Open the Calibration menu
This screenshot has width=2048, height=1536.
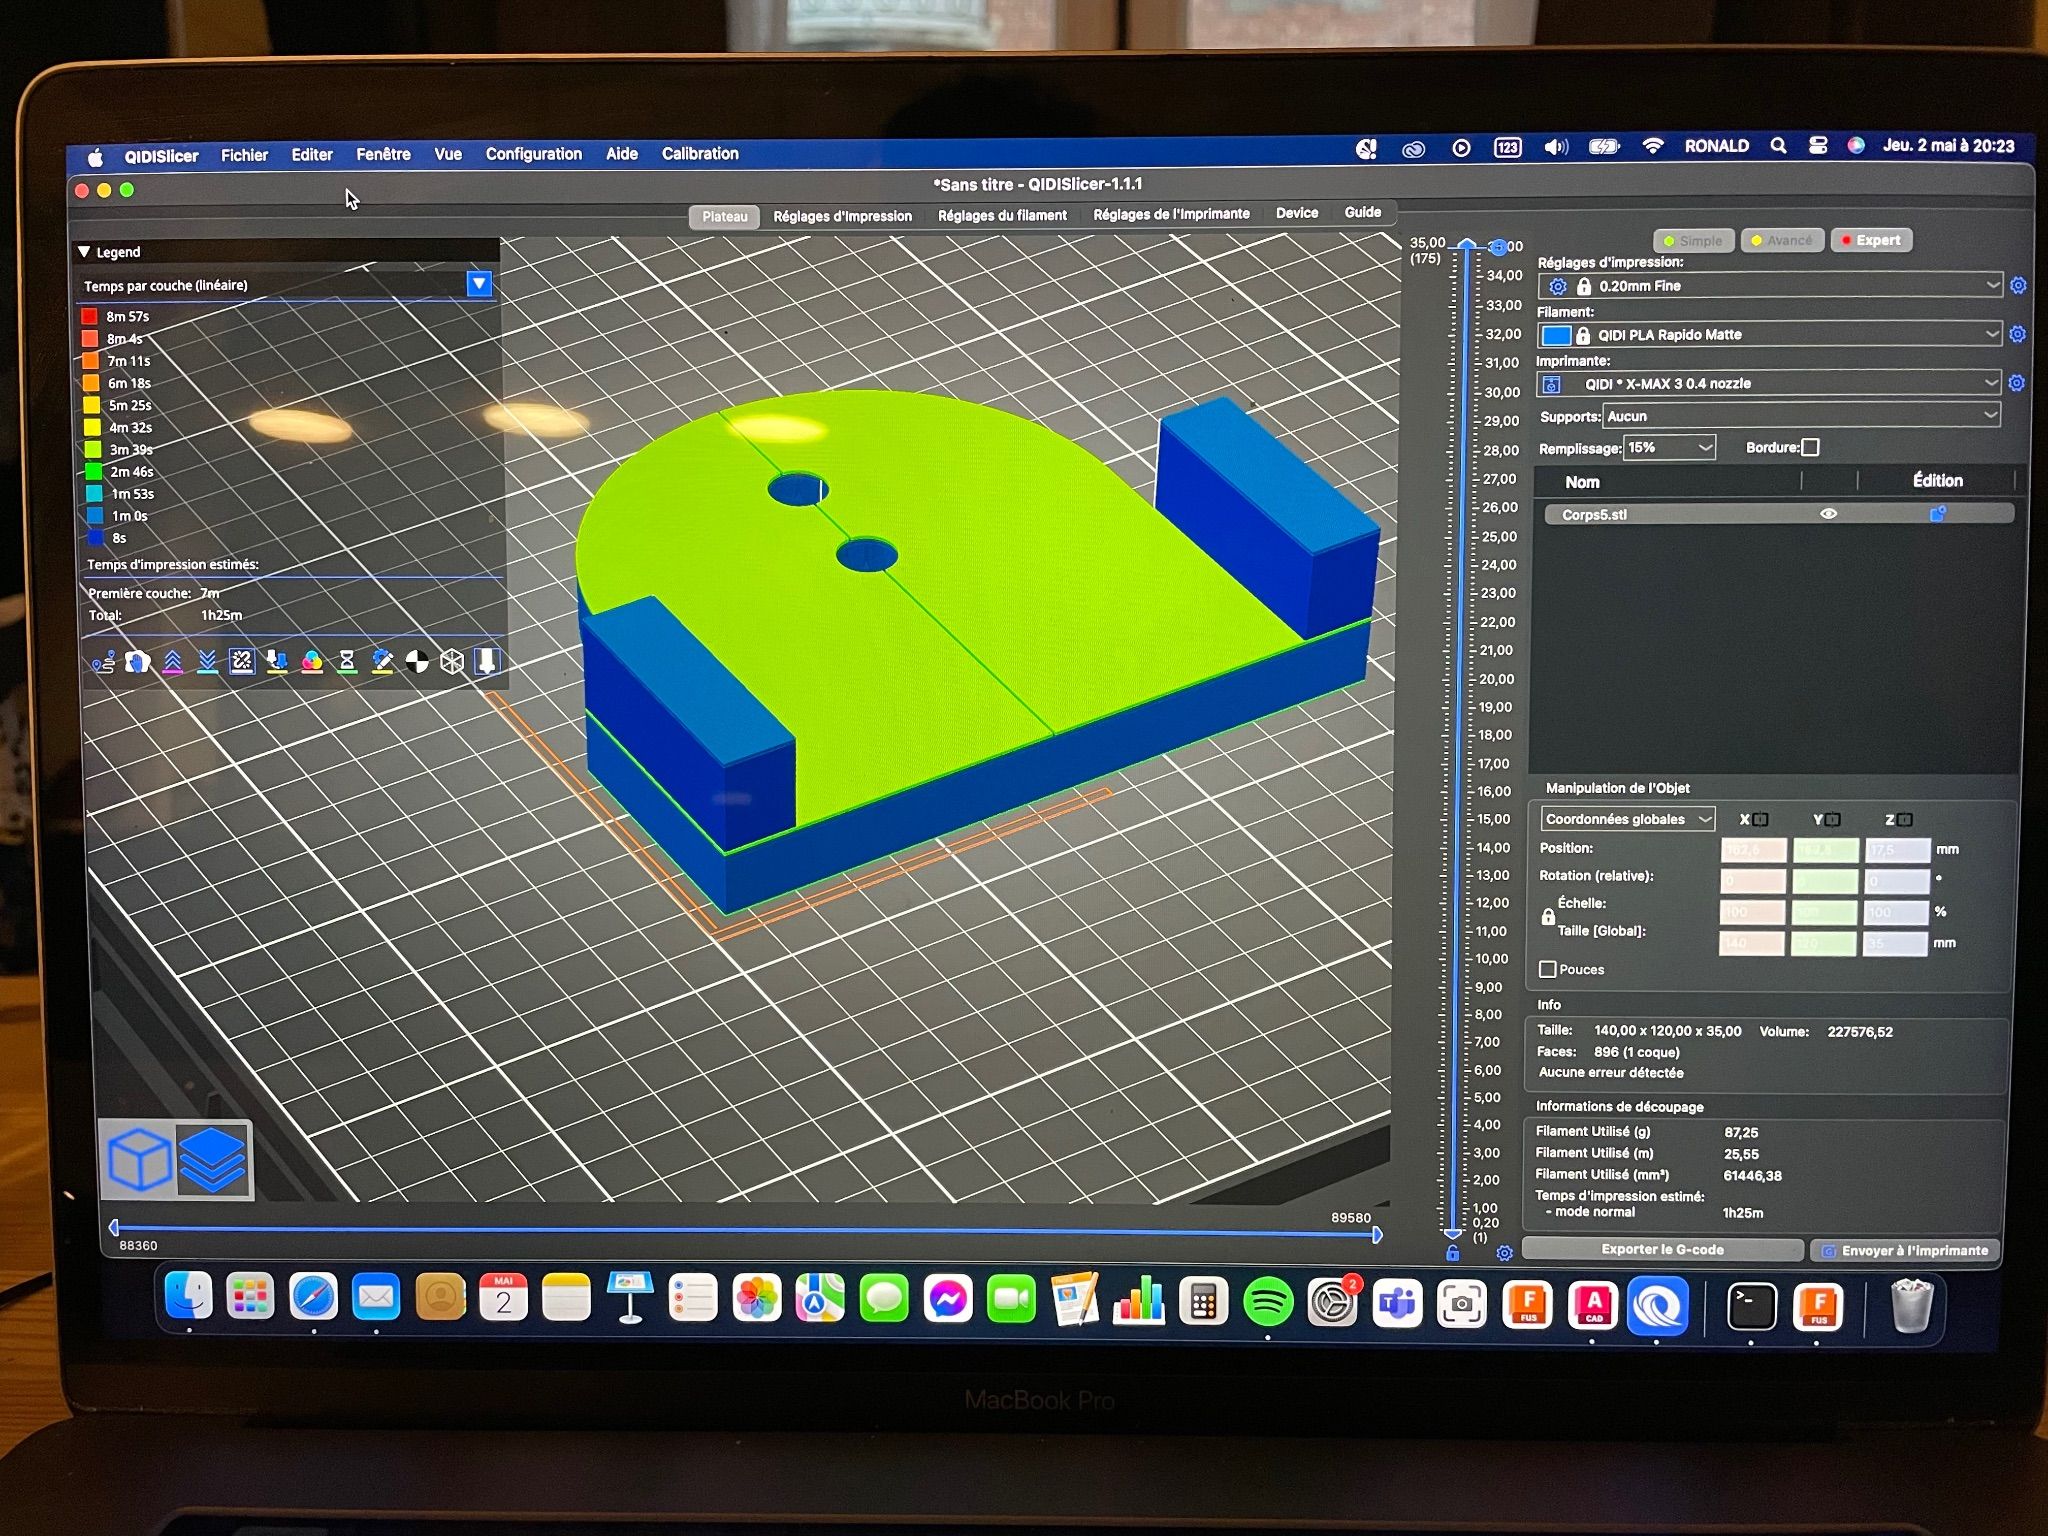pyautogui.click(x=699, y=154)
